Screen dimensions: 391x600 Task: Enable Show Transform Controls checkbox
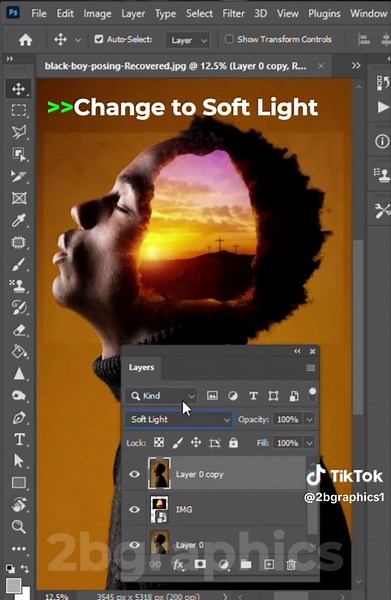229,39
